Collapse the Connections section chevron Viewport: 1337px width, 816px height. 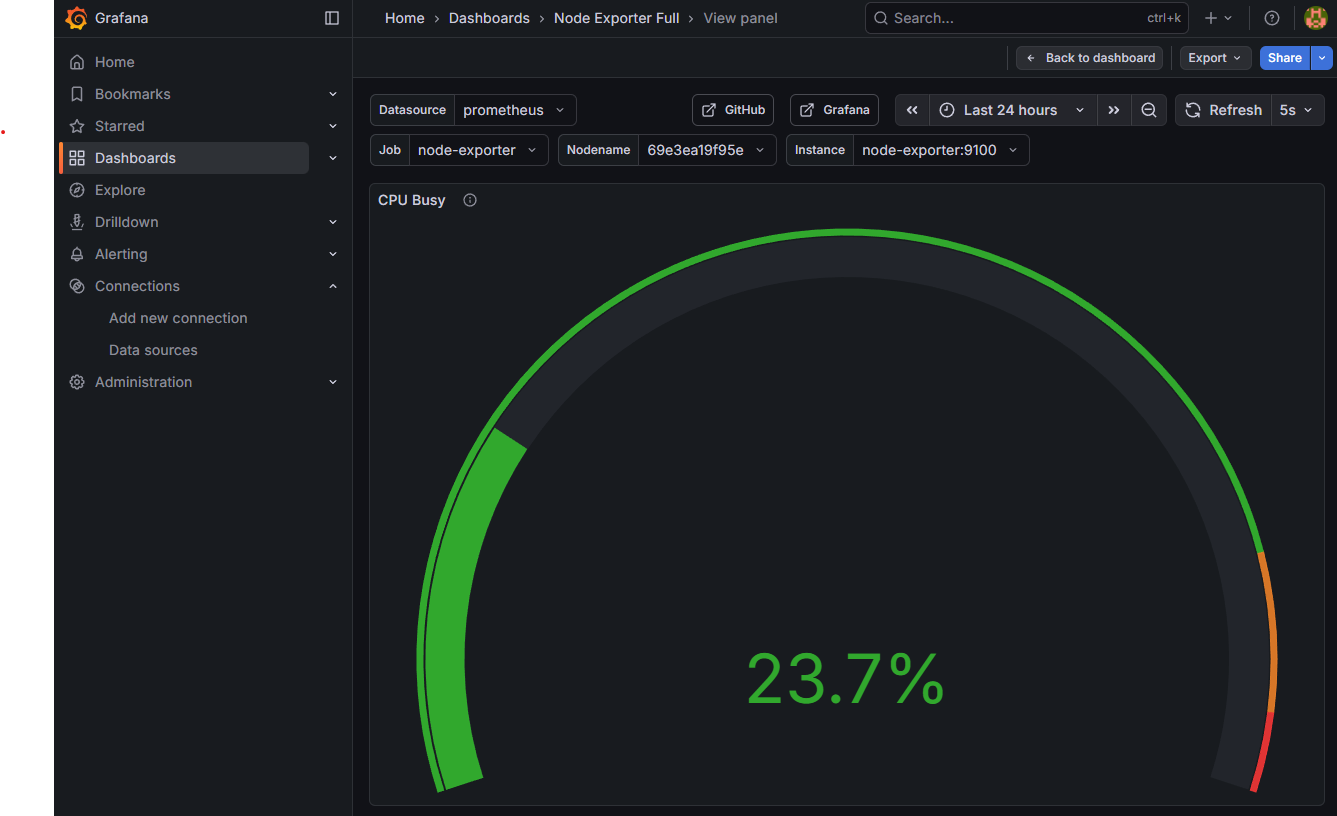coord(333,286)
